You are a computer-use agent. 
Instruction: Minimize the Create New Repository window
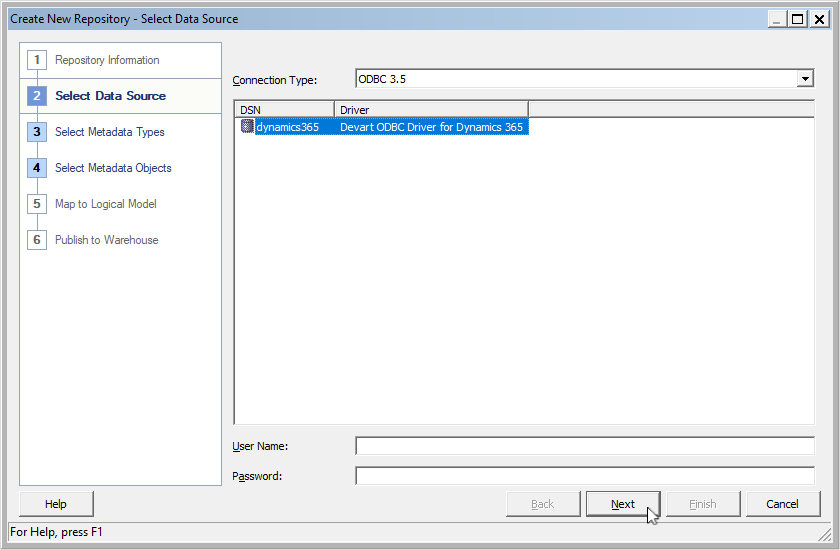777,19
